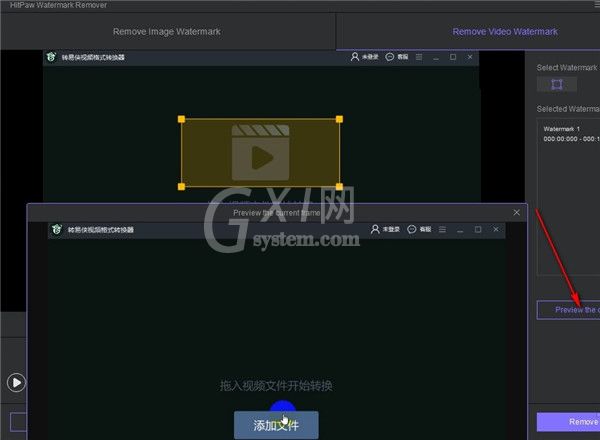Screen dimensions: 600x440
Task: Click the converter logo in upper video frame
Action: coord(51,57)
